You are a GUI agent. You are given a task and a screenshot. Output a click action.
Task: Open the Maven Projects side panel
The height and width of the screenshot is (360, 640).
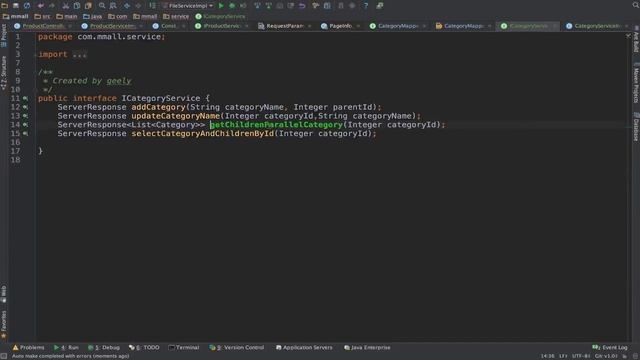click(x=636, y=84)
